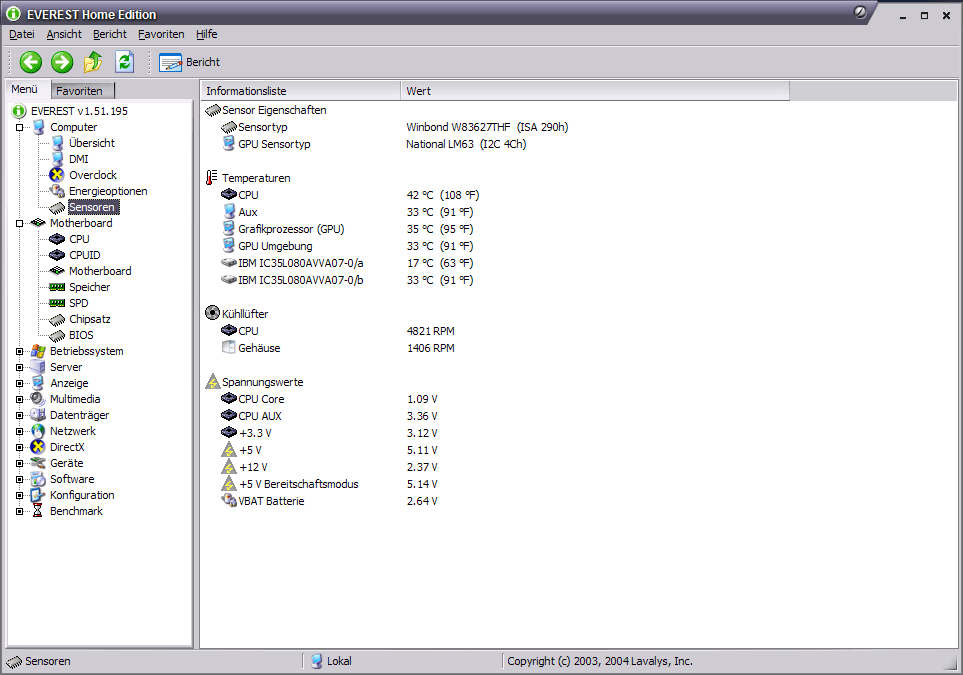963x675 pixels.
Task: Click the Server icon in tree
Action: (x=38, y=367)
